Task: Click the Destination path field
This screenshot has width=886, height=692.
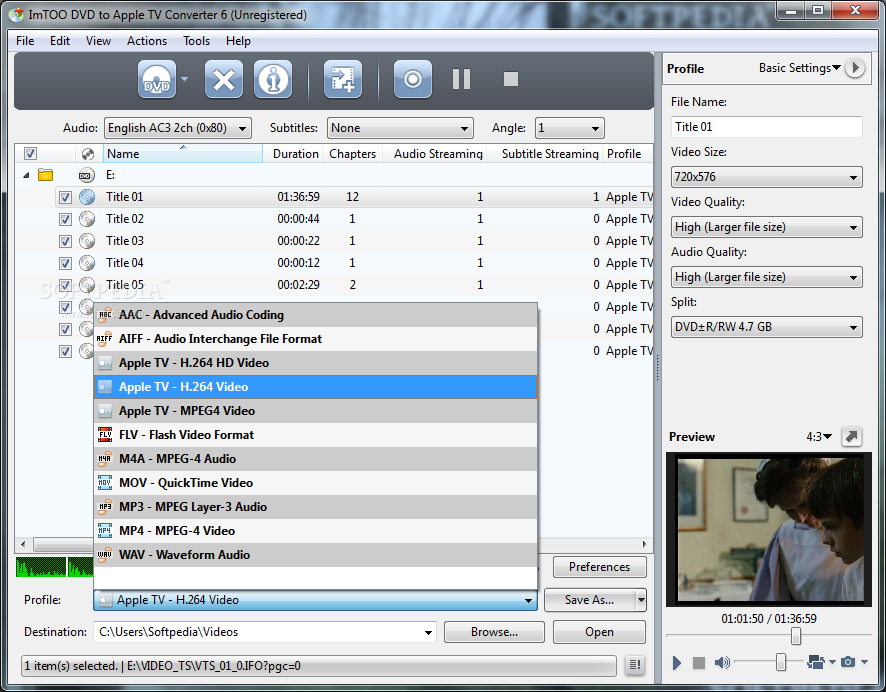Action: 265,632
